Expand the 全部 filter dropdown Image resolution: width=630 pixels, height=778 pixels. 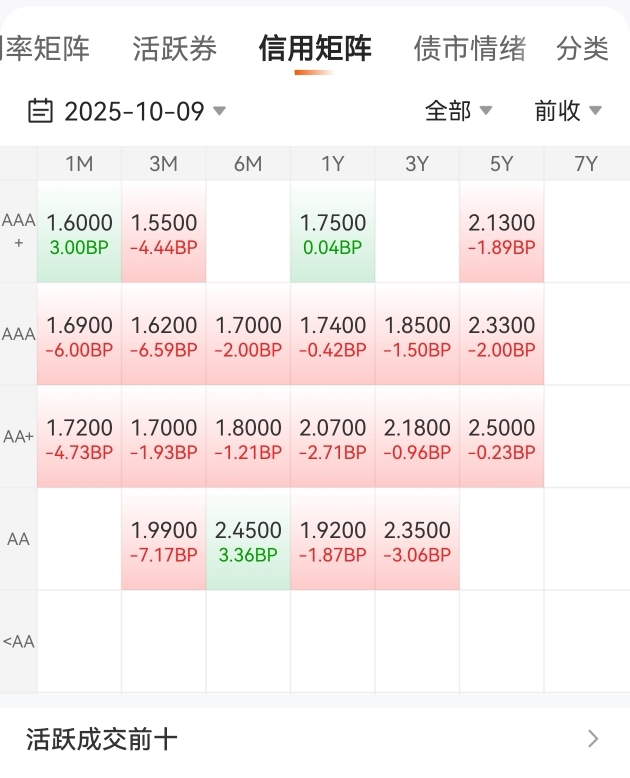click(458, 111)
